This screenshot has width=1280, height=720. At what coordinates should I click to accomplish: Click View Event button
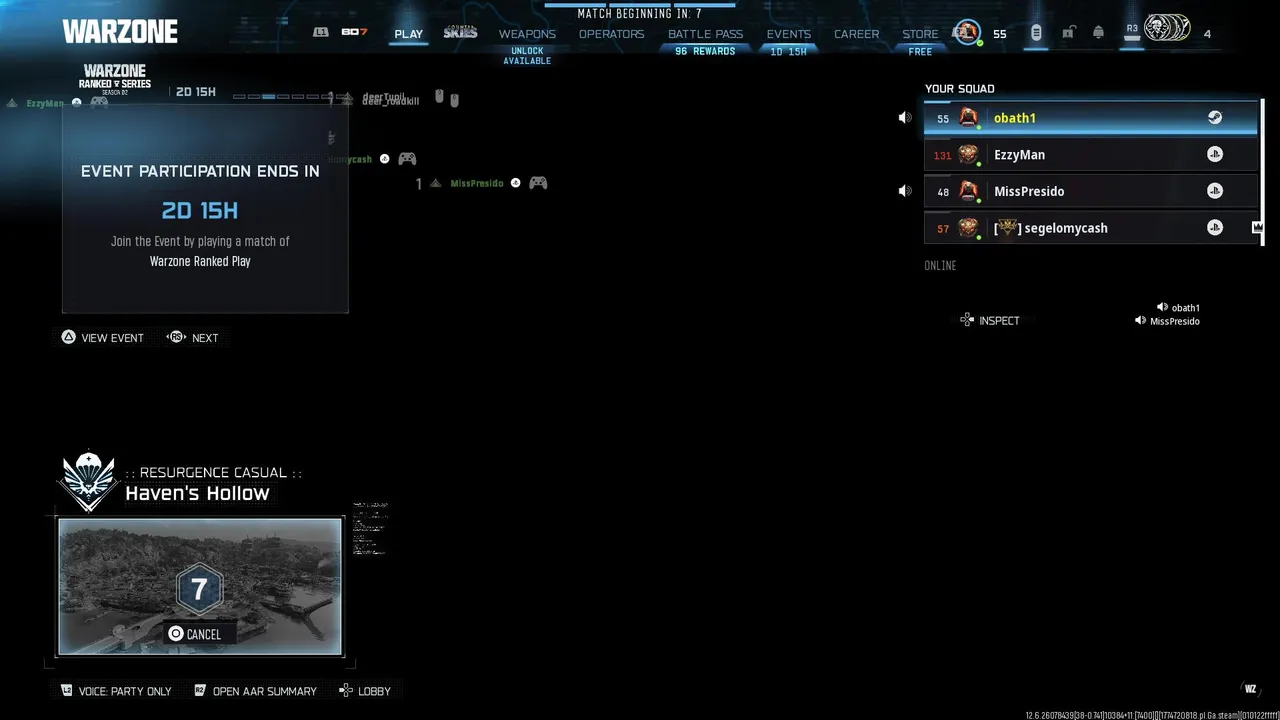(x=103, y=338)
